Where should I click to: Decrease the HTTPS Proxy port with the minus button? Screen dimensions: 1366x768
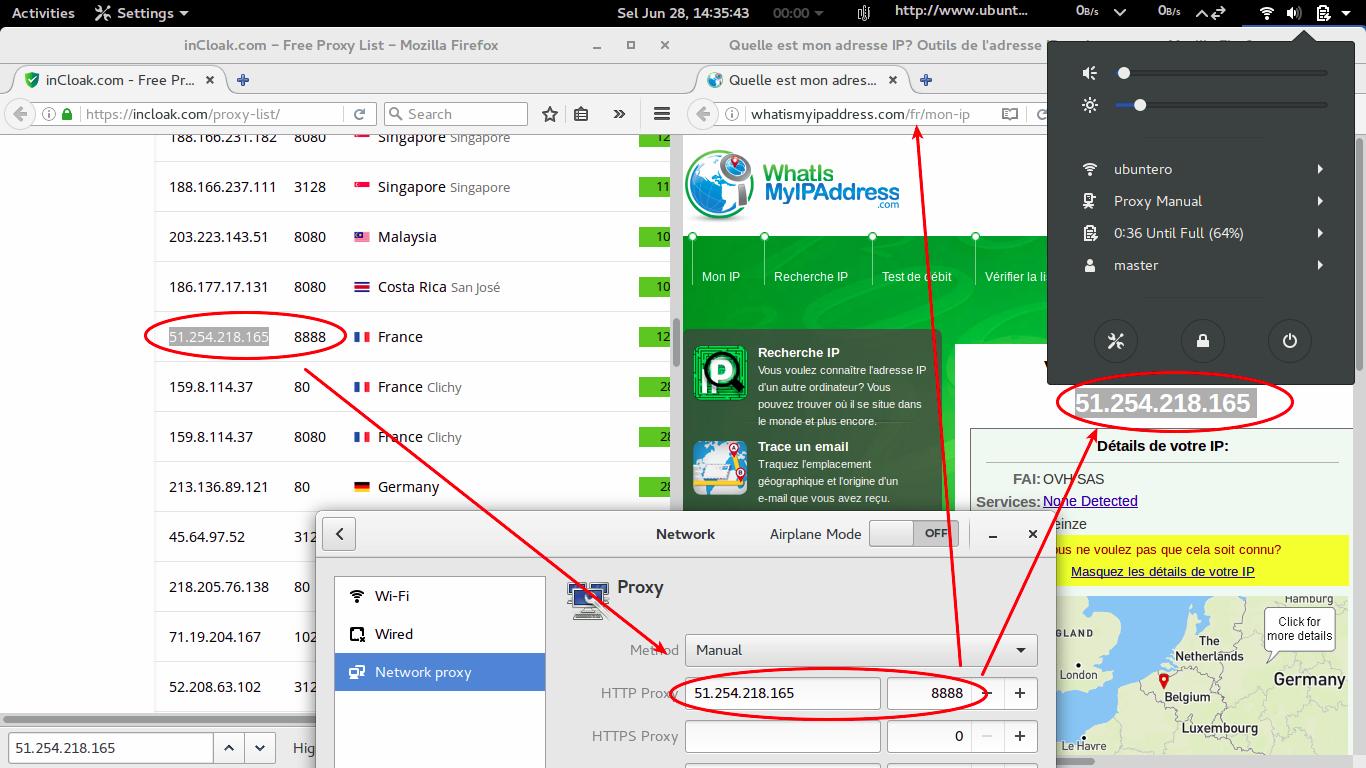tap(987, 736)
